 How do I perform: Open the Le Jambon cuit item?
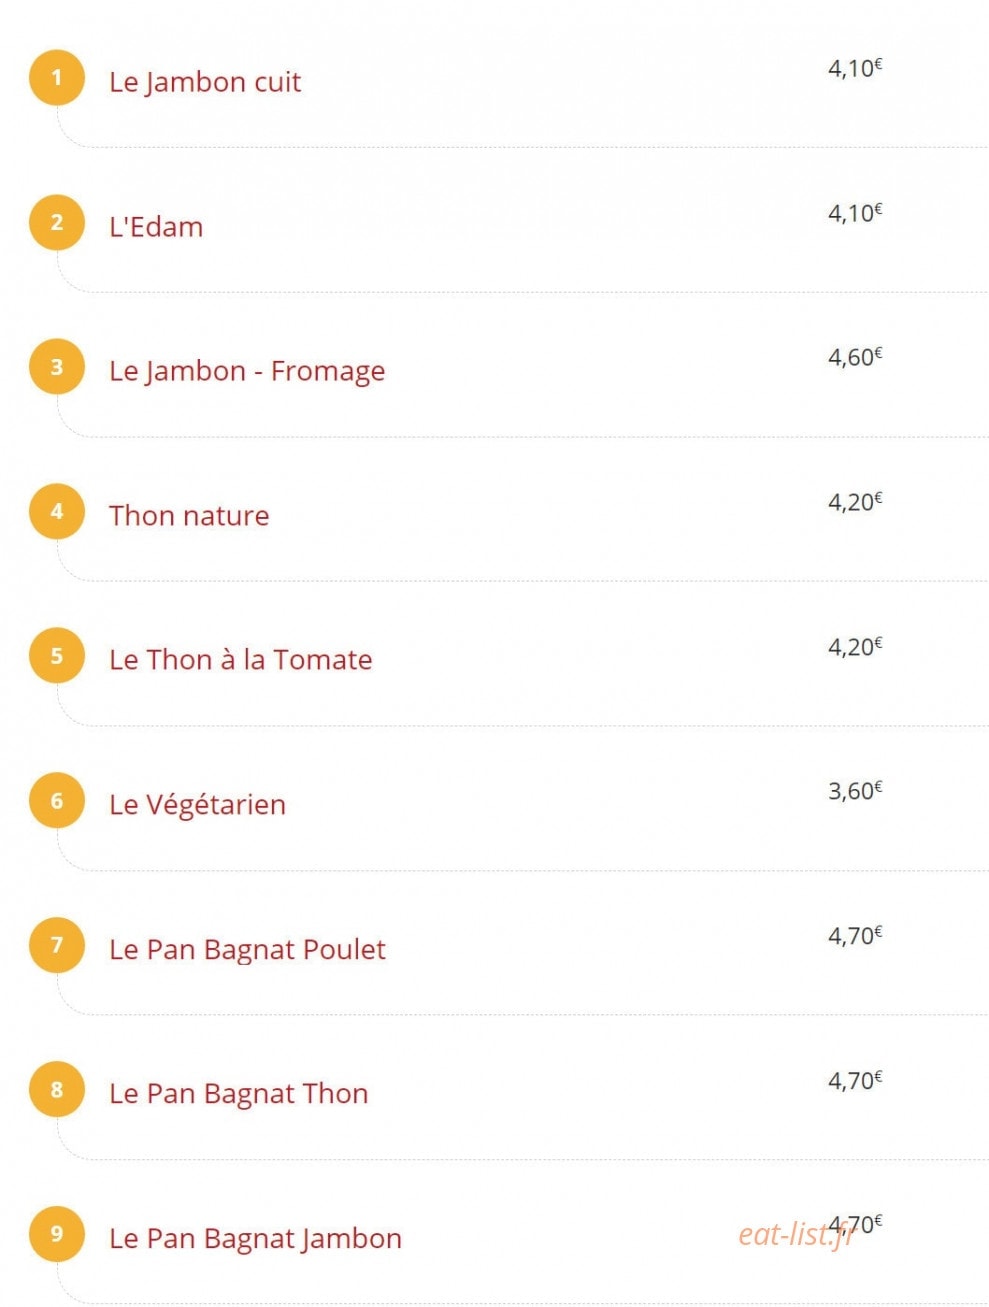coord(205,82)
